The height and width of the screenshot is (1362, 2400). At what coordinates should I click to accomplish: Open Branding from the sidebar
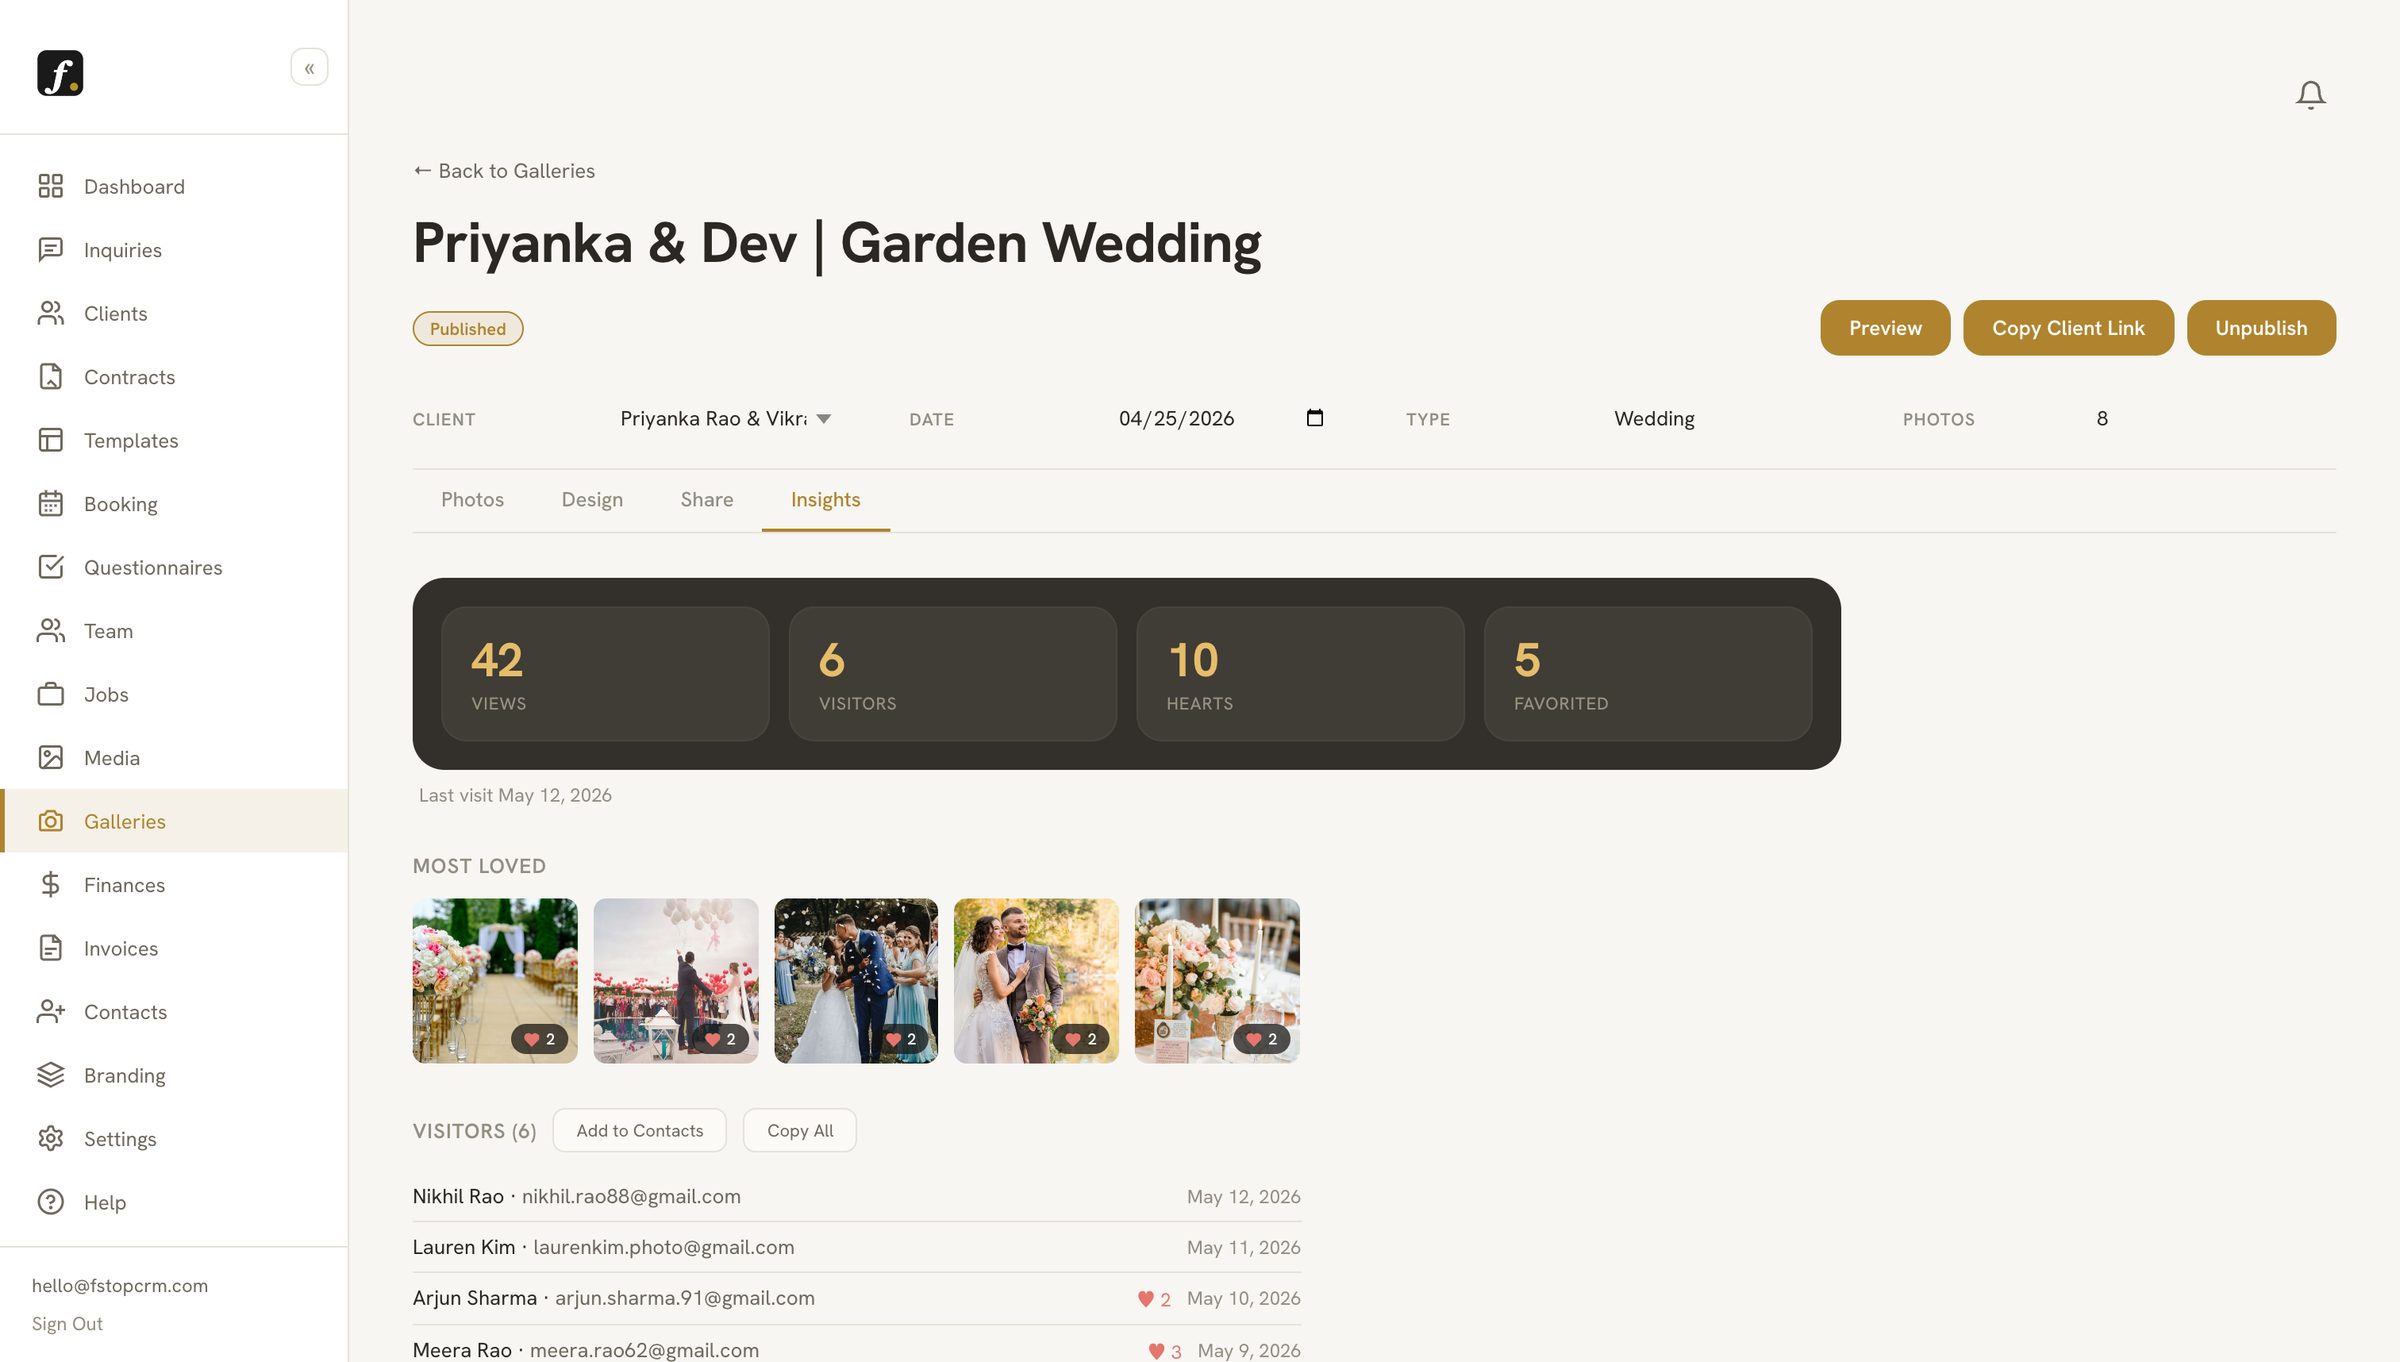pyautogui.click(x=174, y=1075)
